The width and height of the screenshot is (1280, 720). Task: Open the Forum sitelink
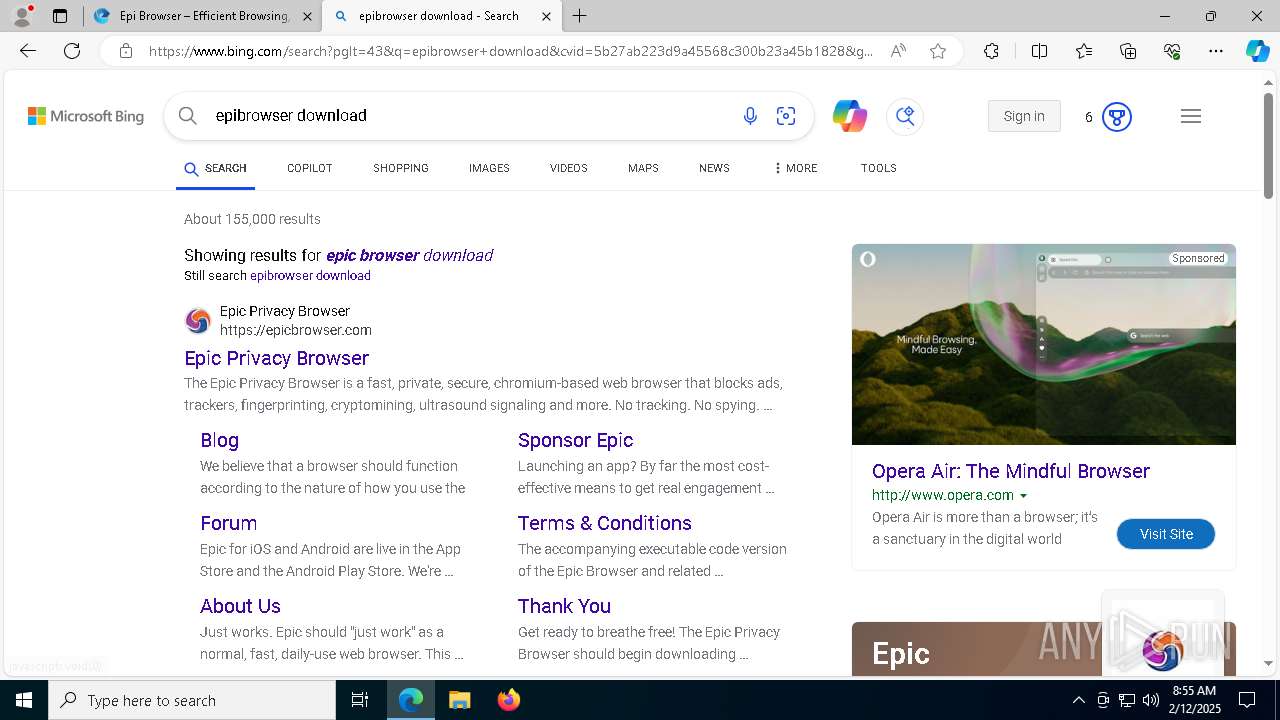pos(228,523)
